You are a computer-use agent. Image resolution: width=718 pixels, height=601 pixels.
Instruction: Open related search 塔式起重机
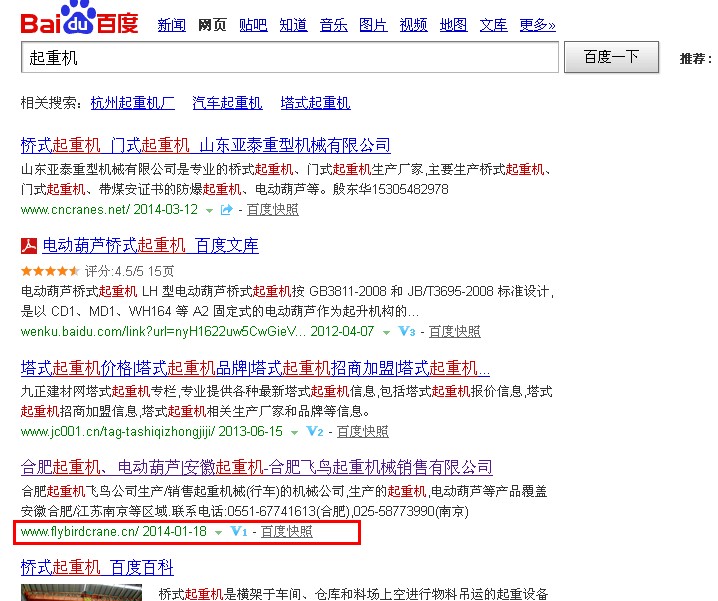315,103
